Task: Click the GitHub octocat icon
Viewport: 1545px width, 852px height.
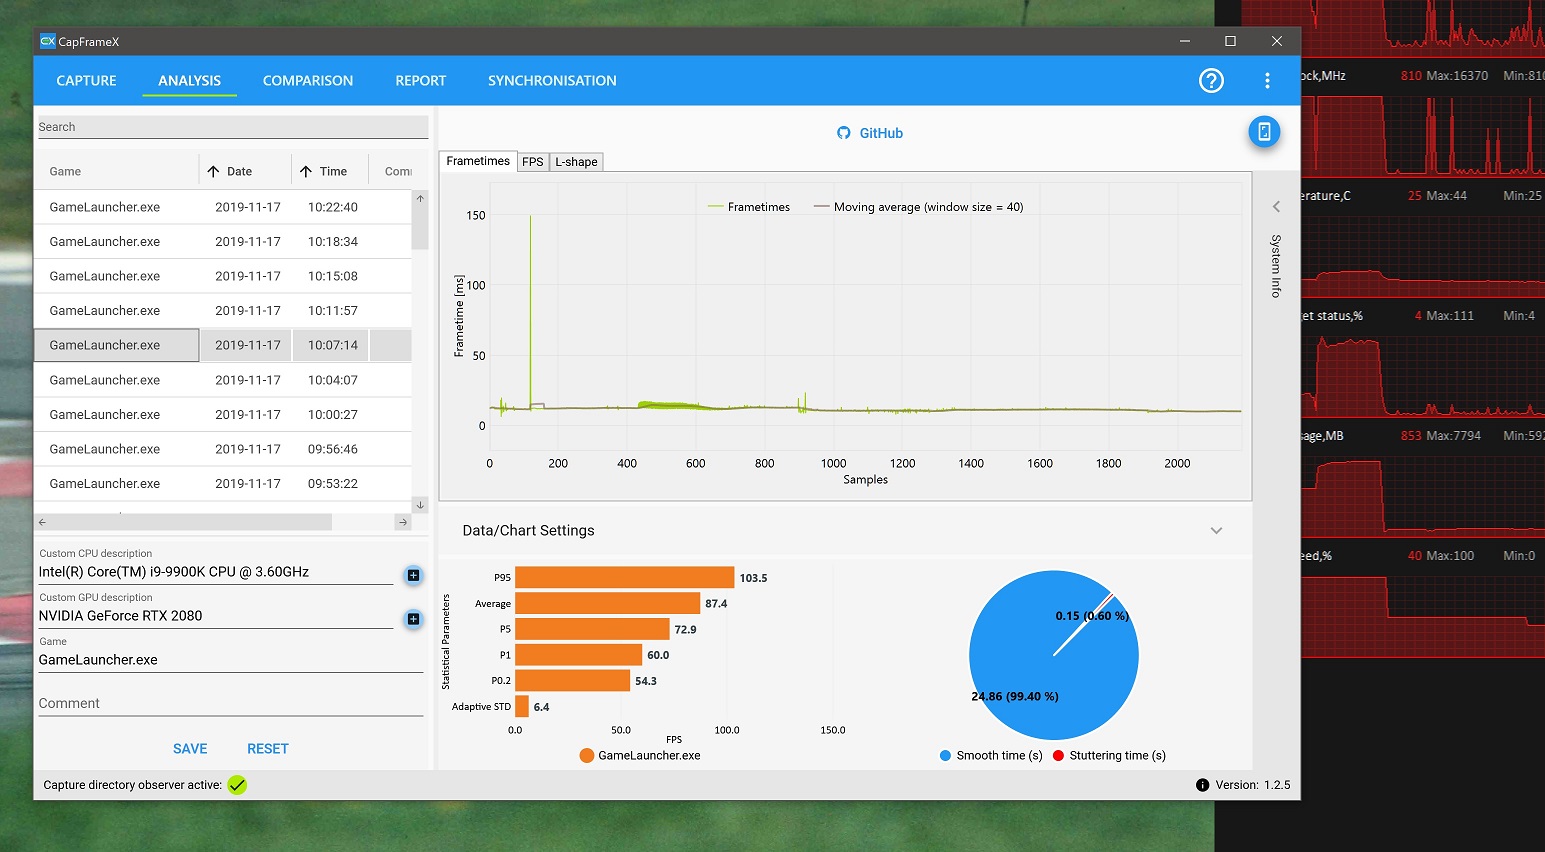Action: click(844, 133)
